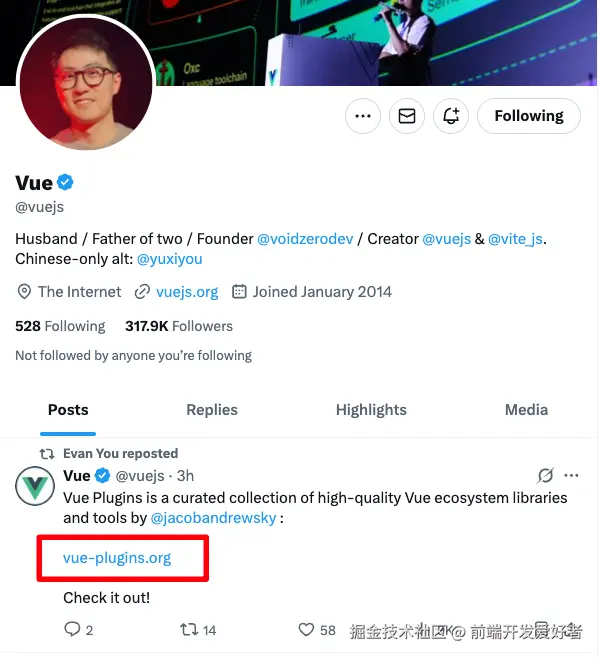Open the post's three-dot more menu
Screen dimensions: 600x658
(571, 475)
